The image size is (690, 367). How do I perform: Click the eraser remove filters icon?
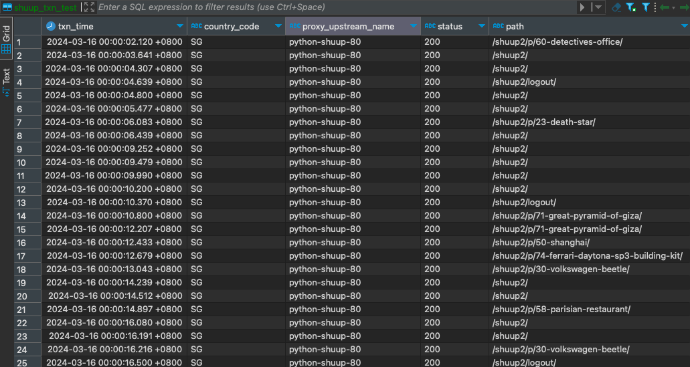[x=617, y=7]
